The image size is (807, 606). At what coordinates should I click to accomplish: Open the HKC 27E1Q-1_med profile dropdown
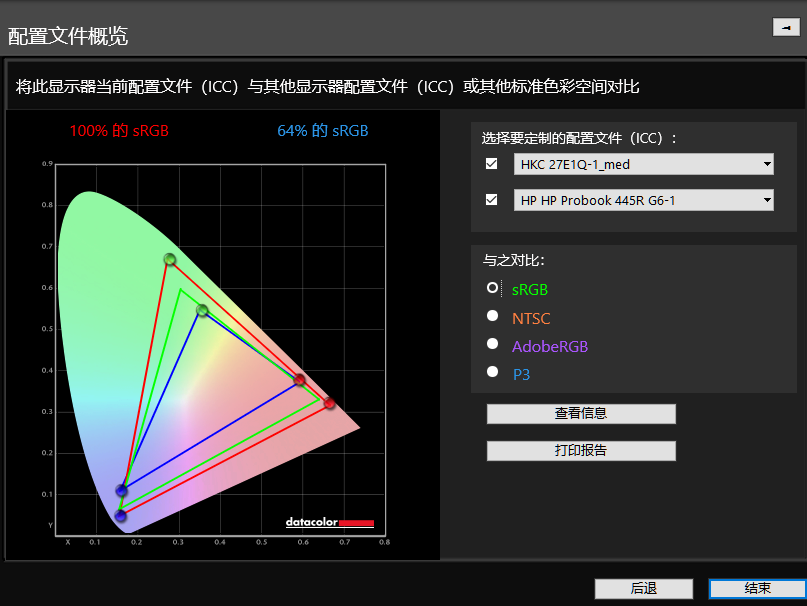tap(643, 164)
